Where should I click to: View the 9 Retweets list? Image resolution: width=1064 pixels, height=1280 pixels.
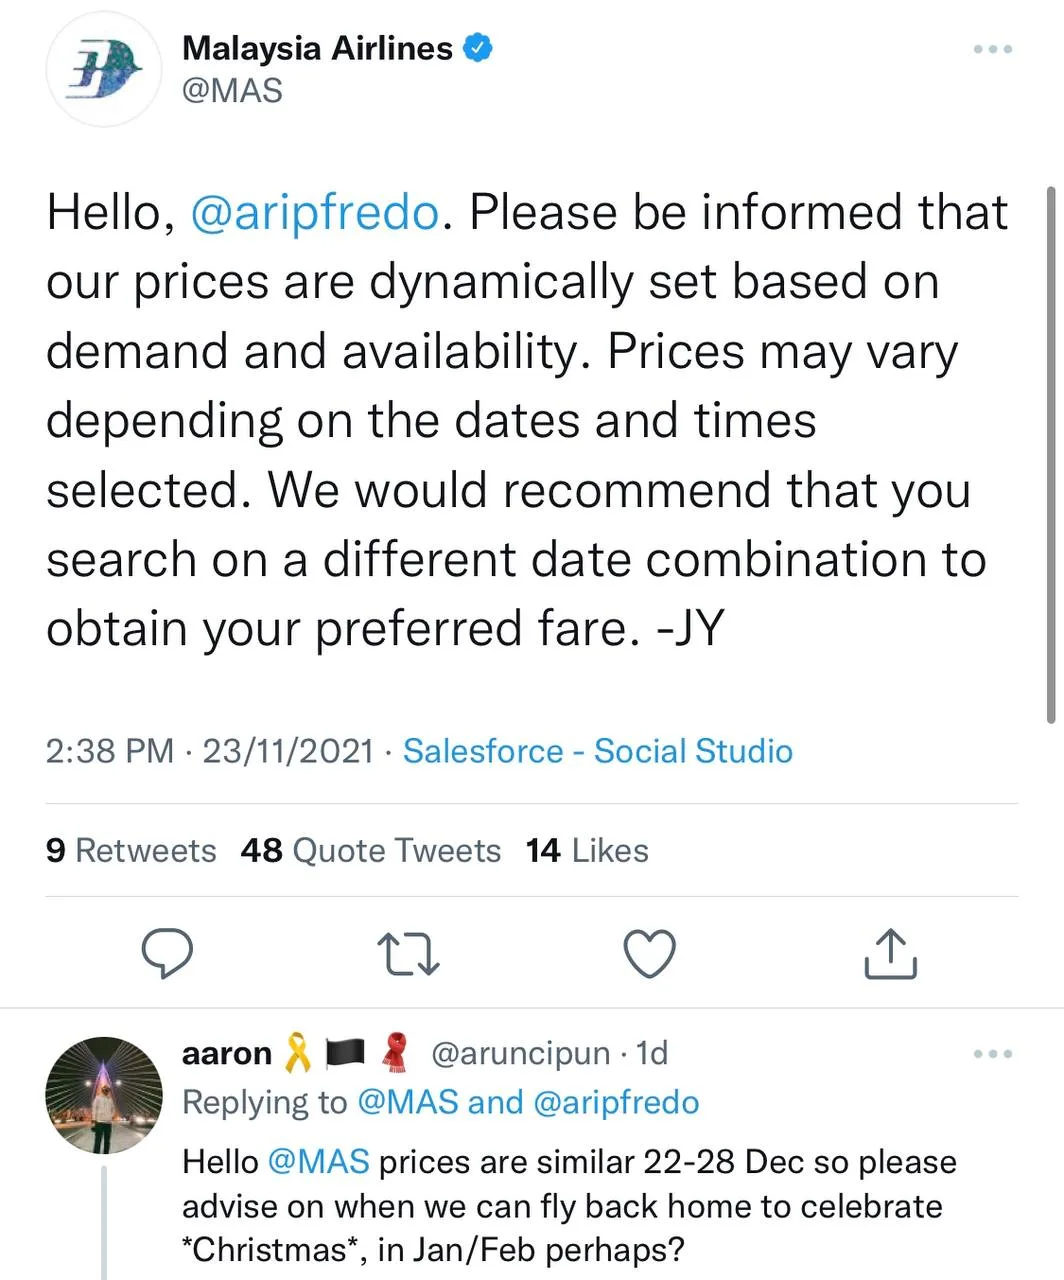[x=131, y=850]
